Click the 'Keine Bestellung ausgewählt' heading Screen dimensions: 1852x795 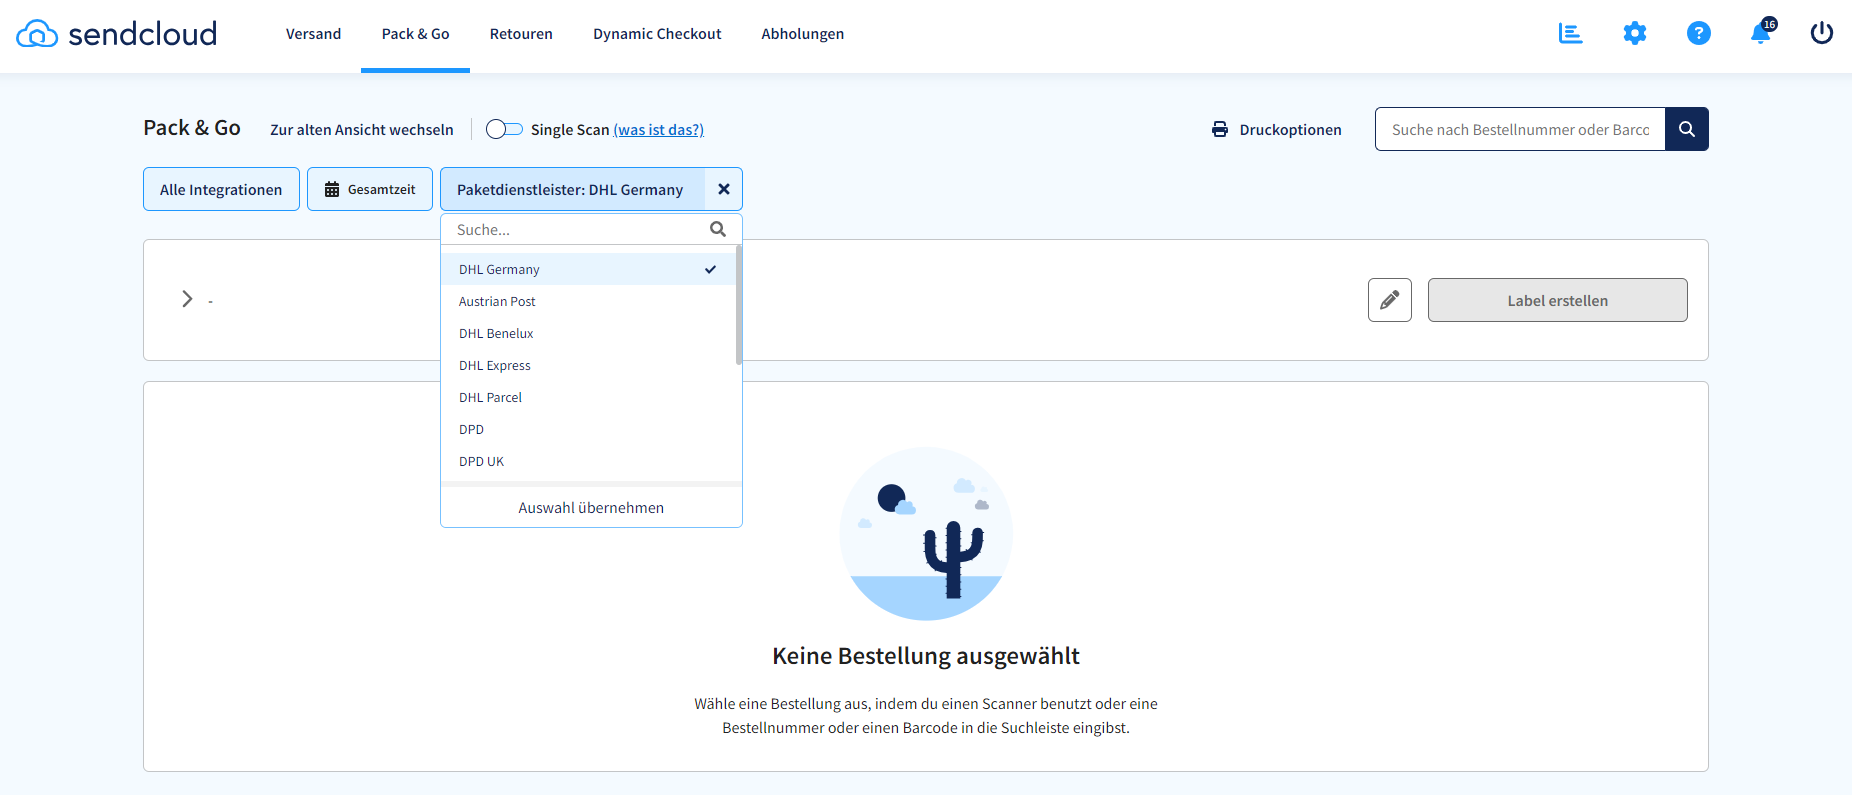[926, 656]
